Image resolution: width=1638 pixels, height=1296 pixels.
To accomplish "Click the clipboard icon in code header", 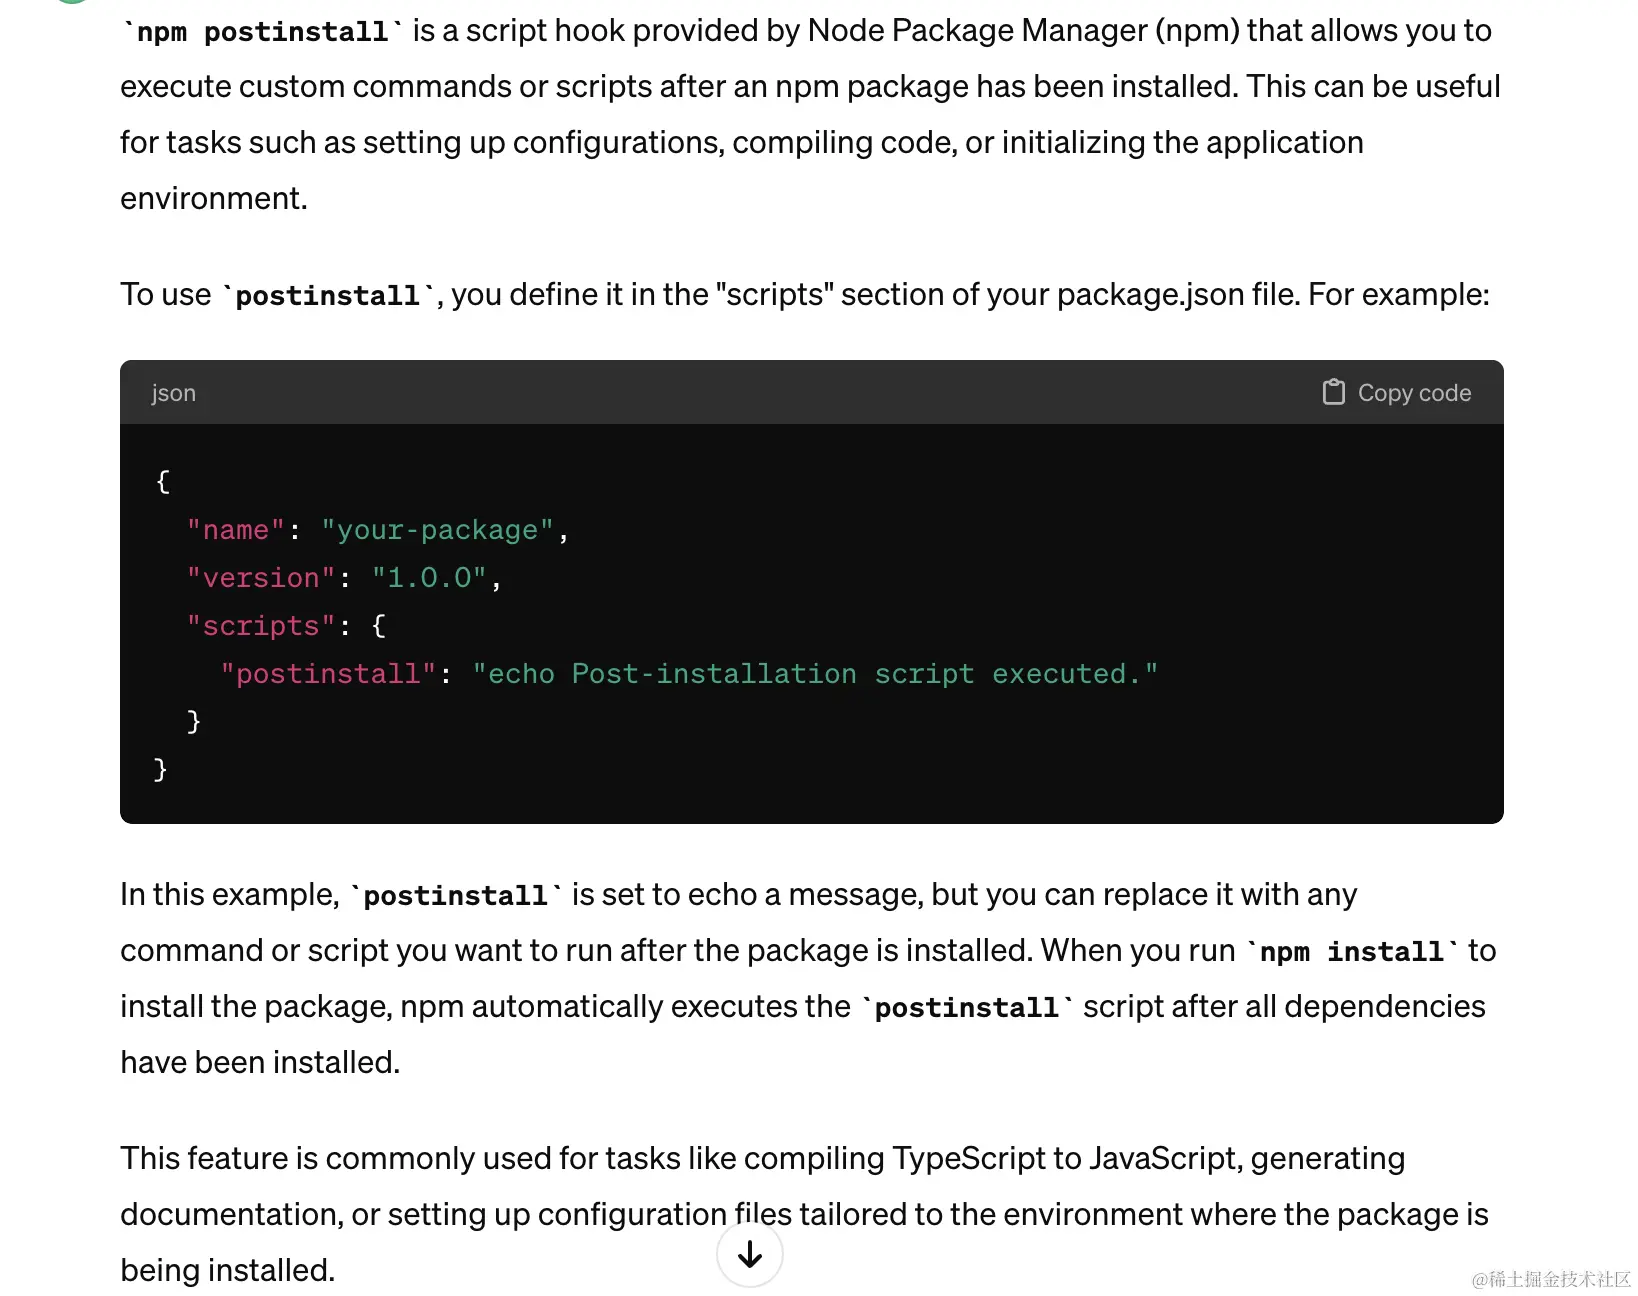I will [1333, 392].
